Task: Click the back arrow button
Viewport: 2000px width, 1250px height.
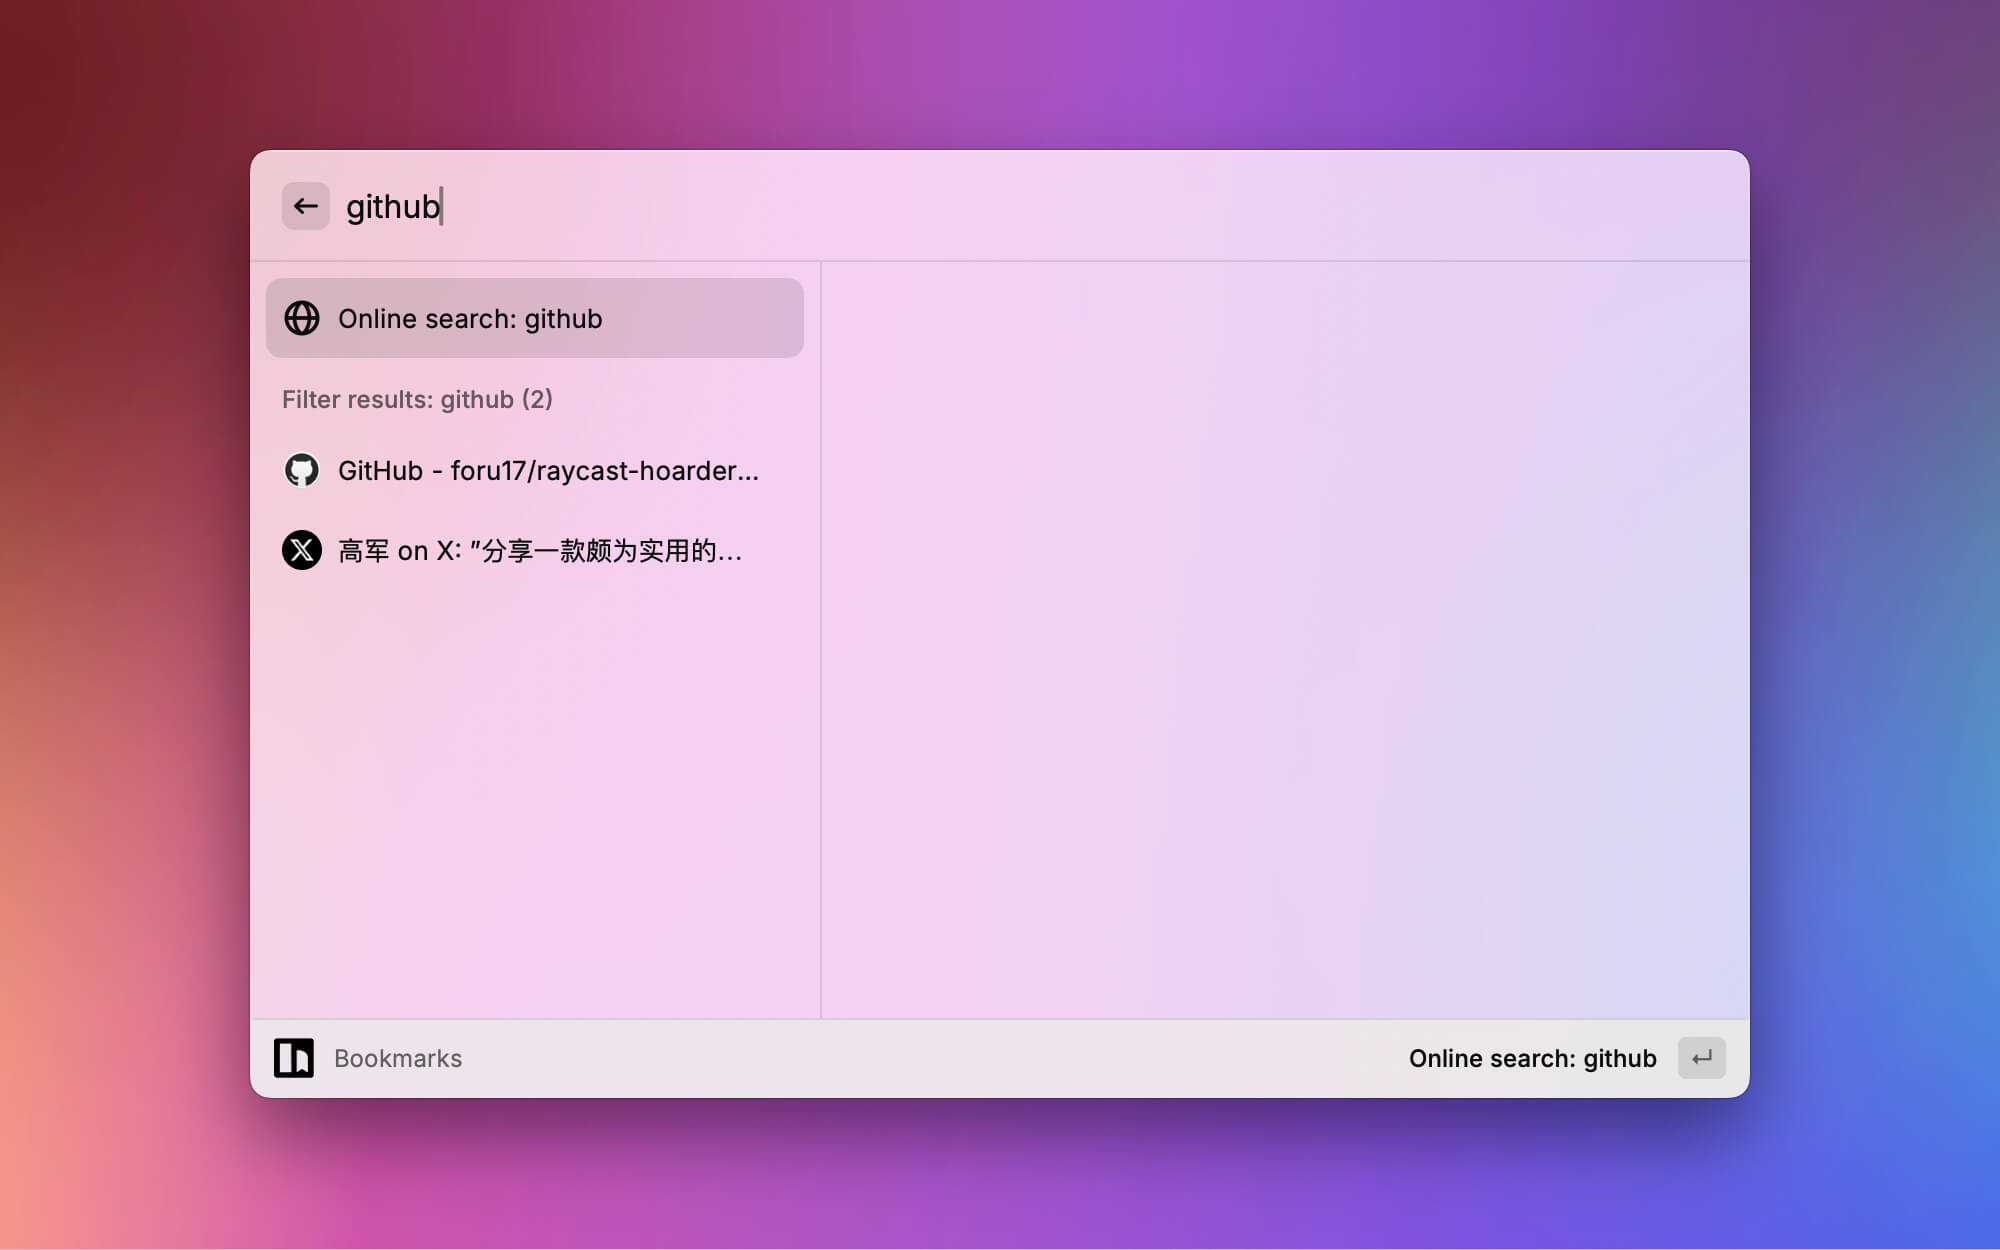Action: (305, 206)
